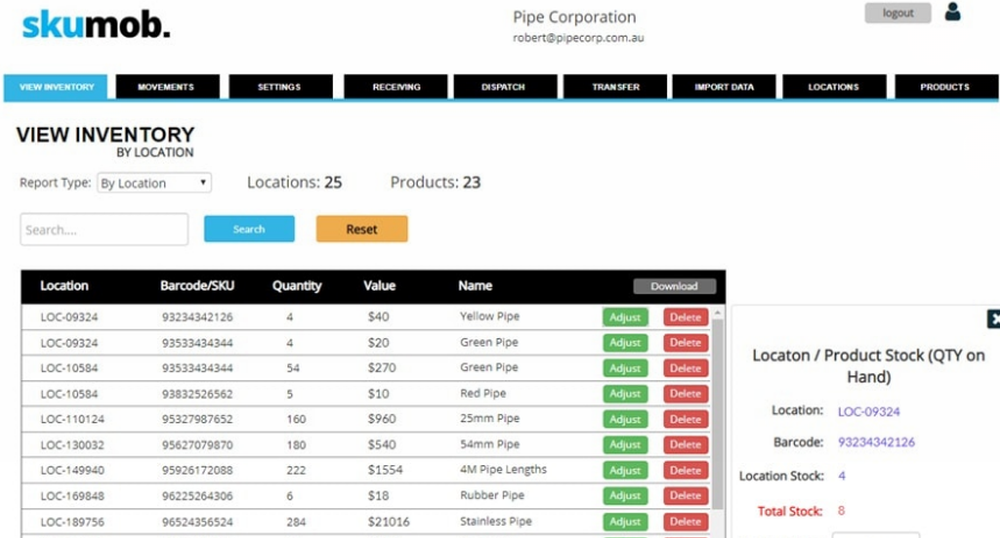Focus the Search input field
1000x538 pixels.
[104, 229]
